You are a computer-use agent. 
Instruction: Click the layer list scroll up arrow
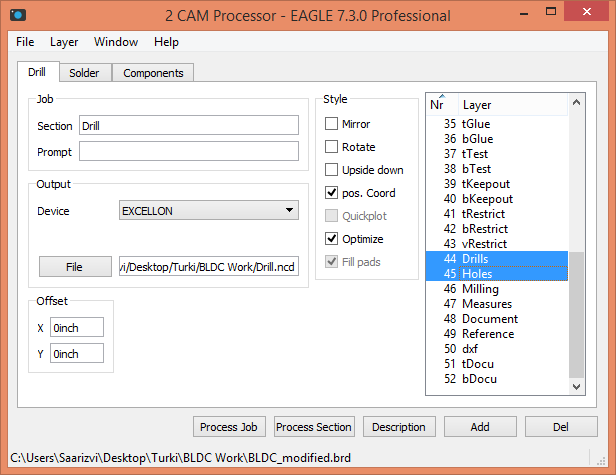(x=576, y=102)
